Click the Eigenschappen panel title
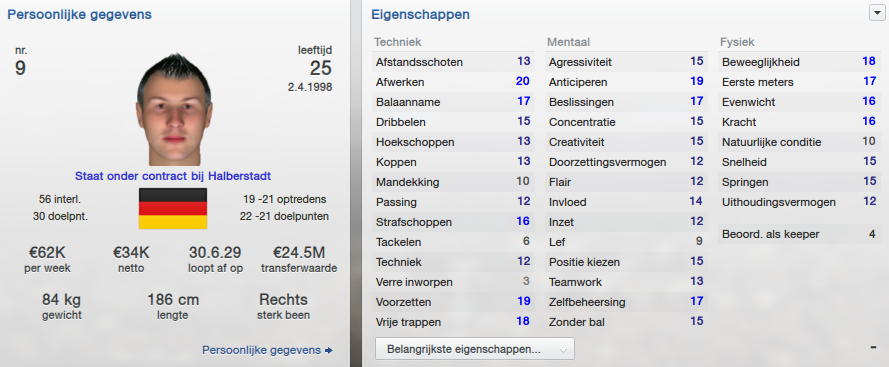889x367 pixels. pyautogui.click(x=420, y=15)
